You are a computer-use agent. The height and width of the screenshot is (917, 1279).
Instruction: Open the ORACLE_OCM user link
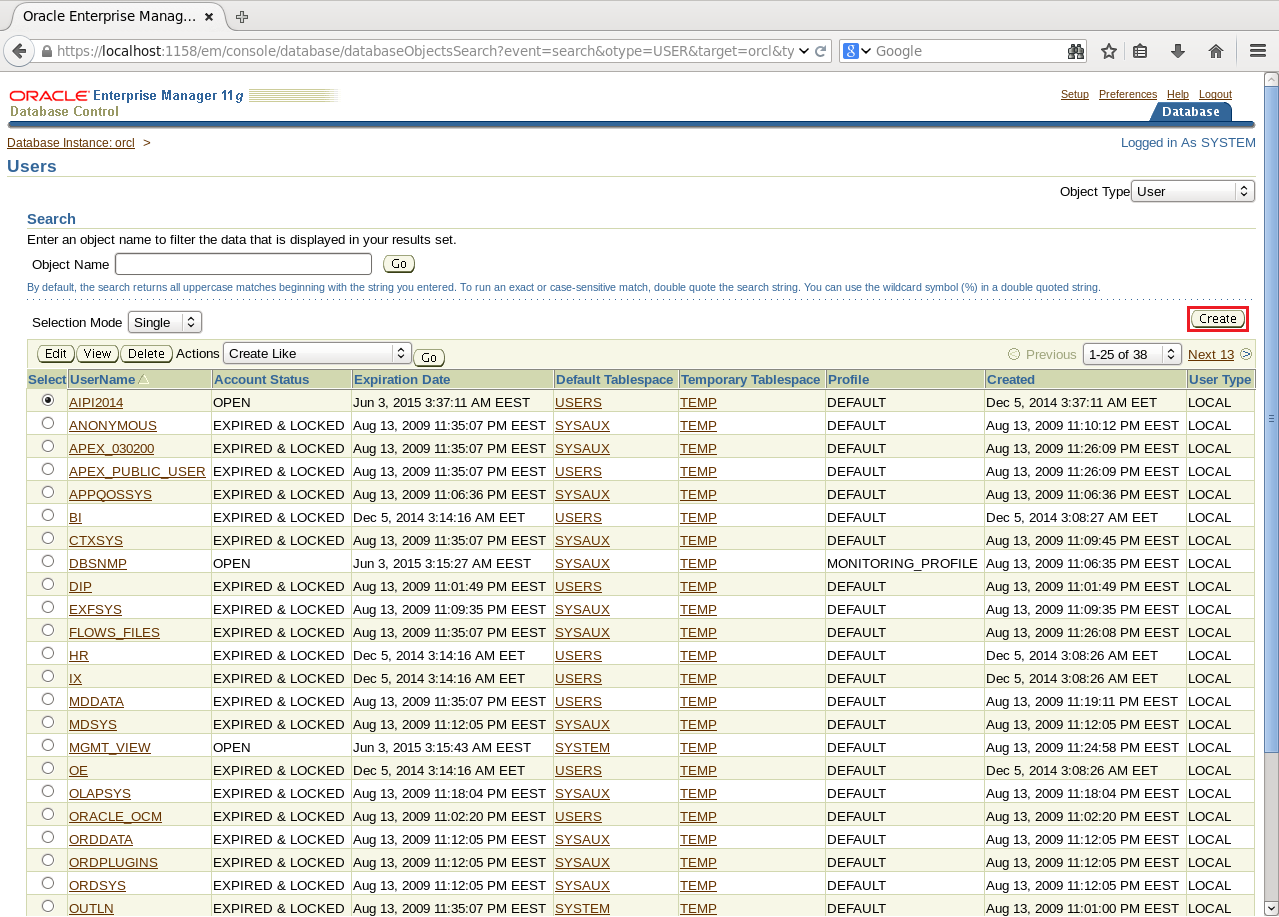[115, 816]
